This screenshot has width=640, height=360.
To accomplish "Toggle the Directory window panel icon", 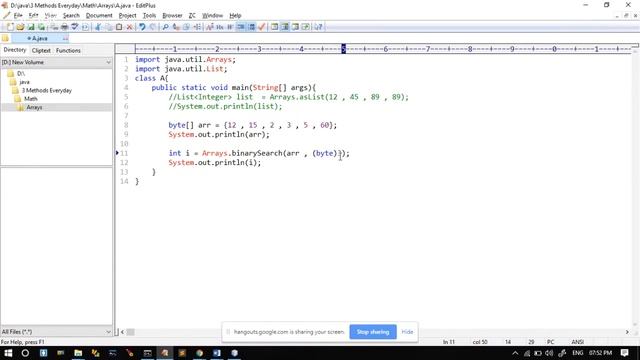I will pos(274,27).
